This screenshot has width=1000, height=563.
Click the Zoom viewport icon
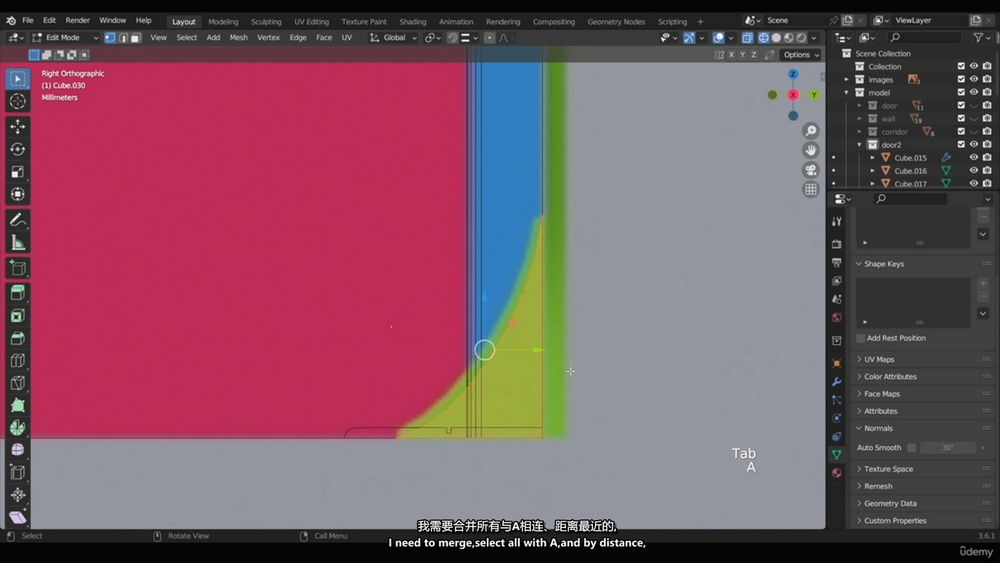(811, 131)
